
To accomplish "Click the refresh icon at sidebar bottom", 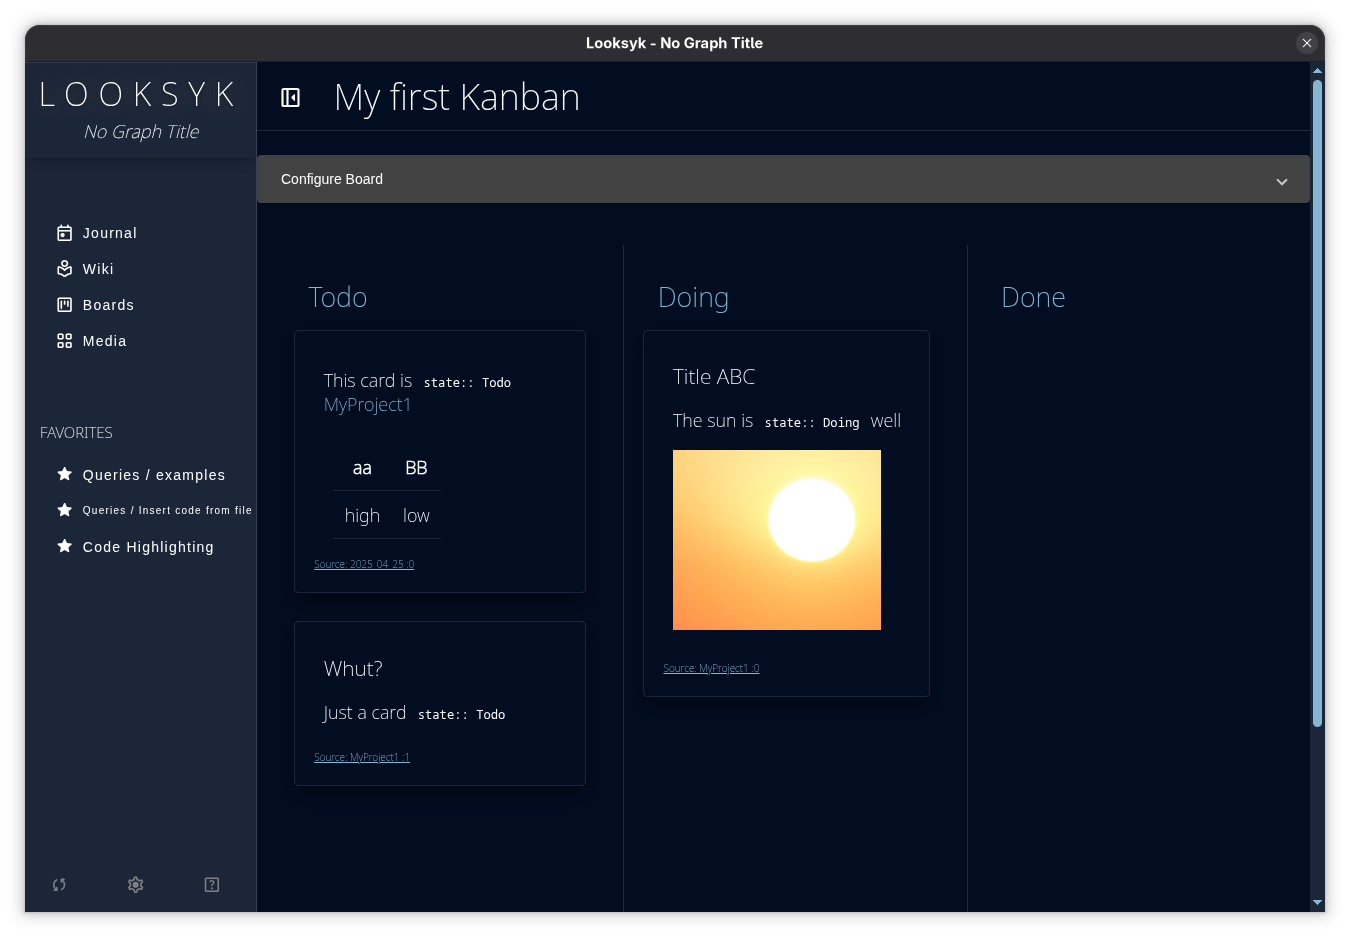I will (x=59, y=884).
